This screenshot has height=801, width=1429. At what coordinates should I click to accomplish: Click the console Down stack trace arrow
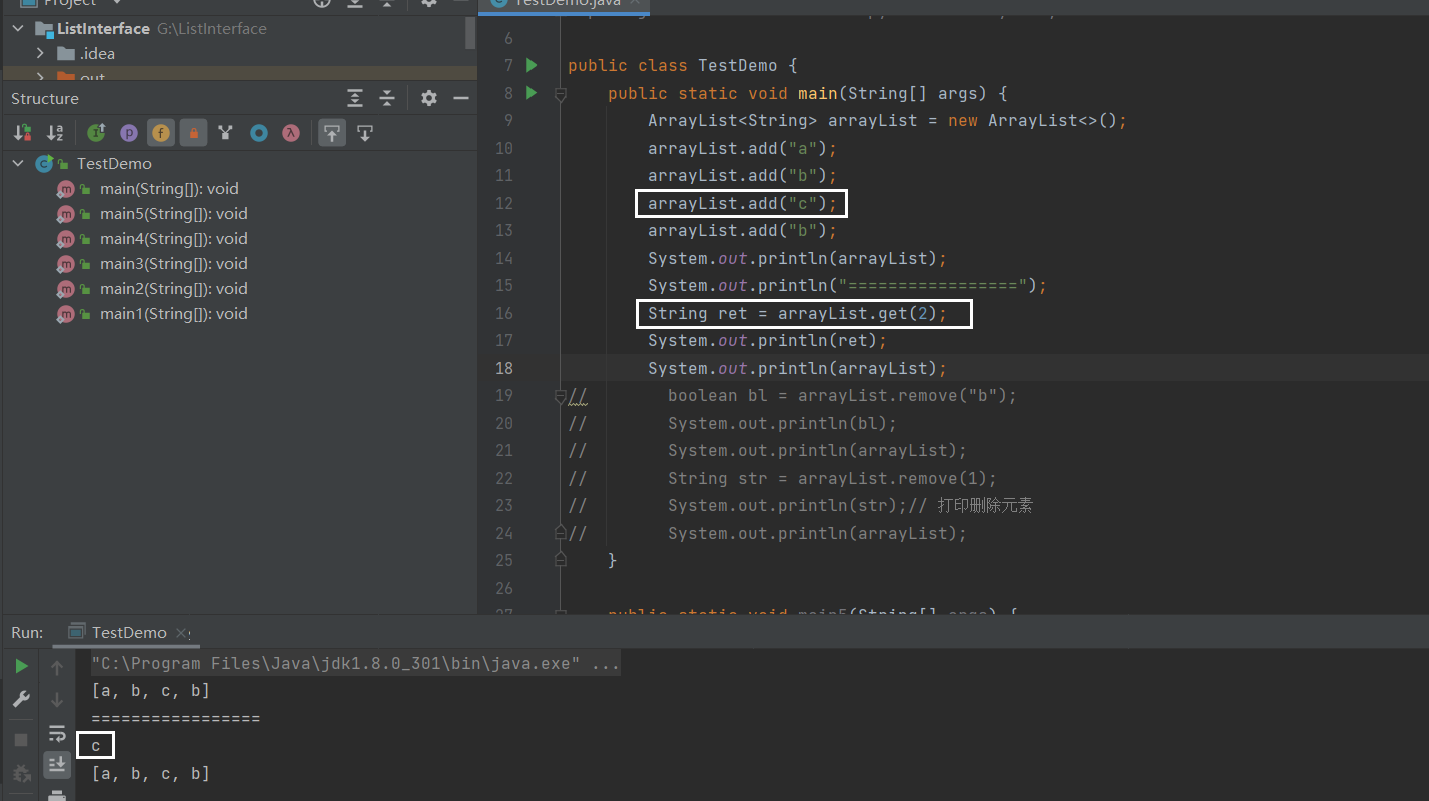[57, 700]
